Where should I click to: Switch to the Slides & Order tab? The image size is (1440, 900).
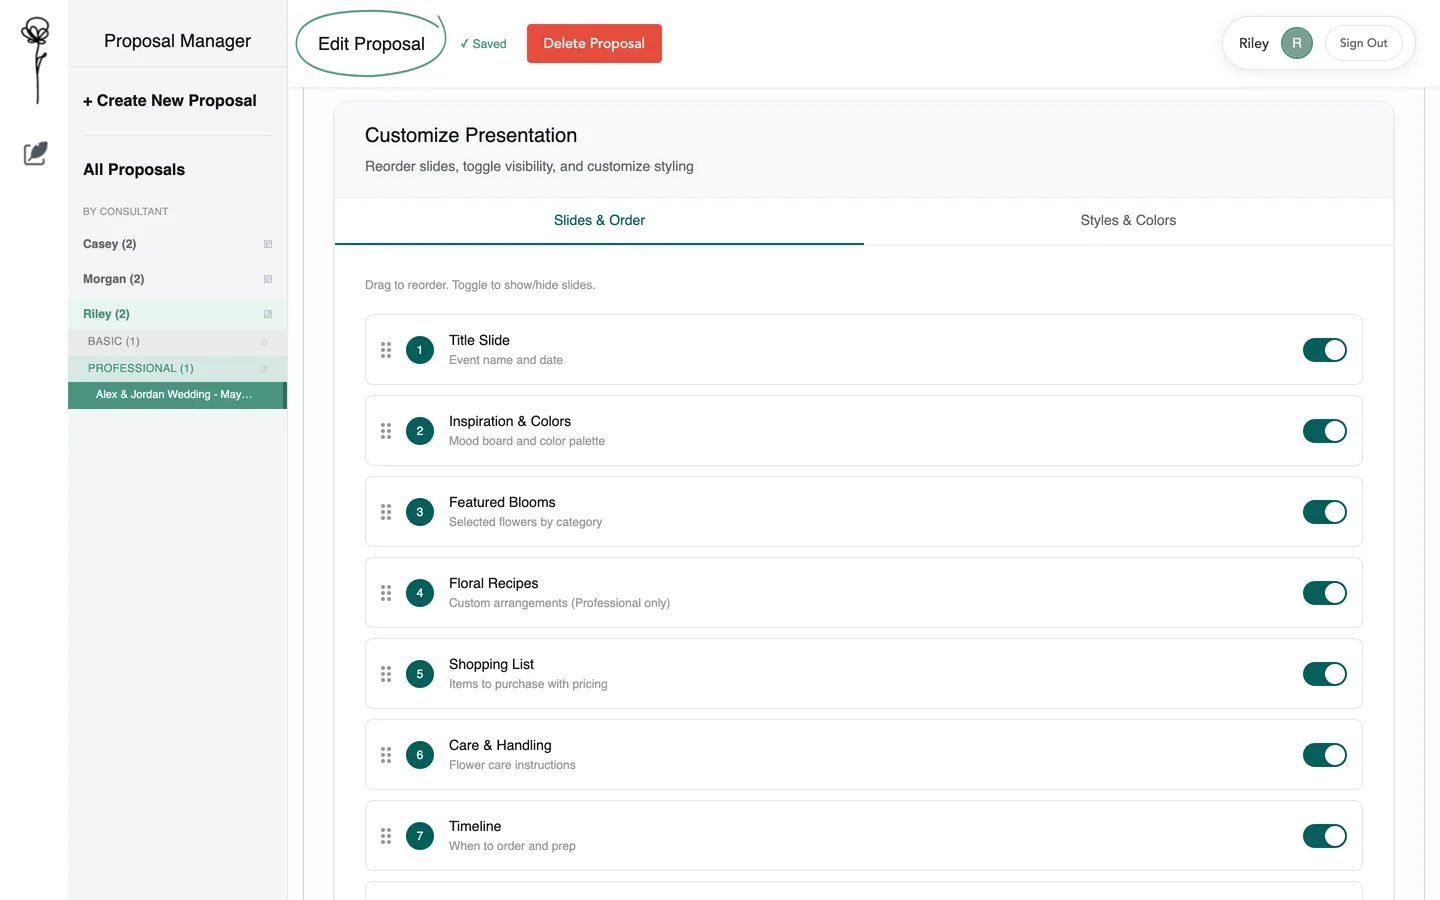(x=599, y=221)
